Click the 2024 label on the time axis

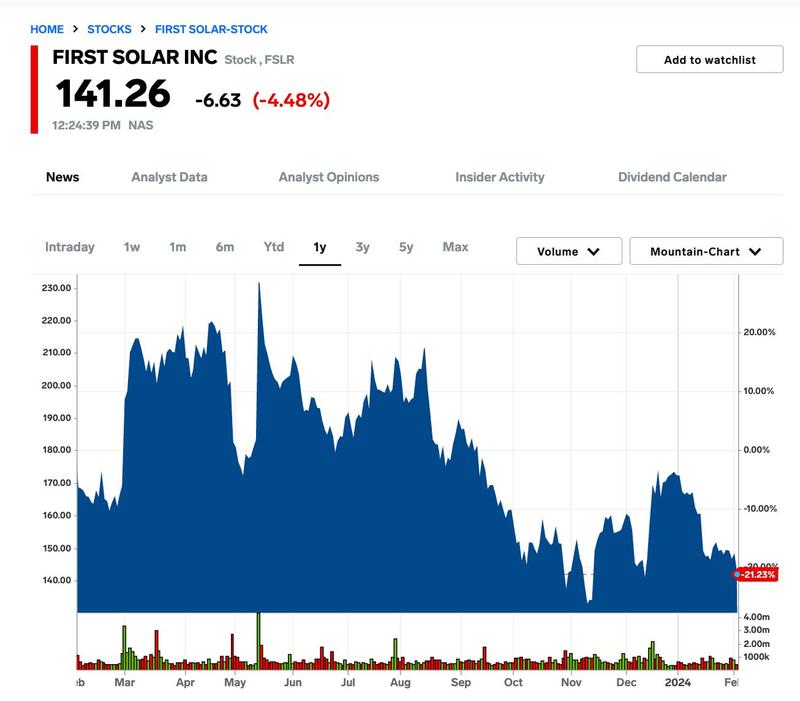(678, 683)
